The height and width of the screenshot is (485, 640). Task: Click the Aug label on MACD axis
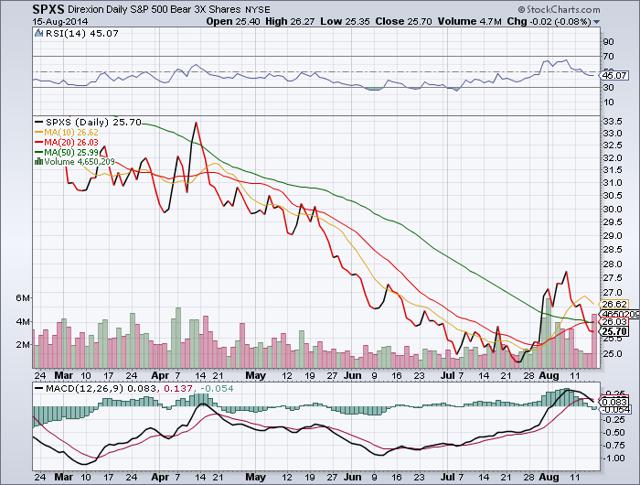[549, 476]
